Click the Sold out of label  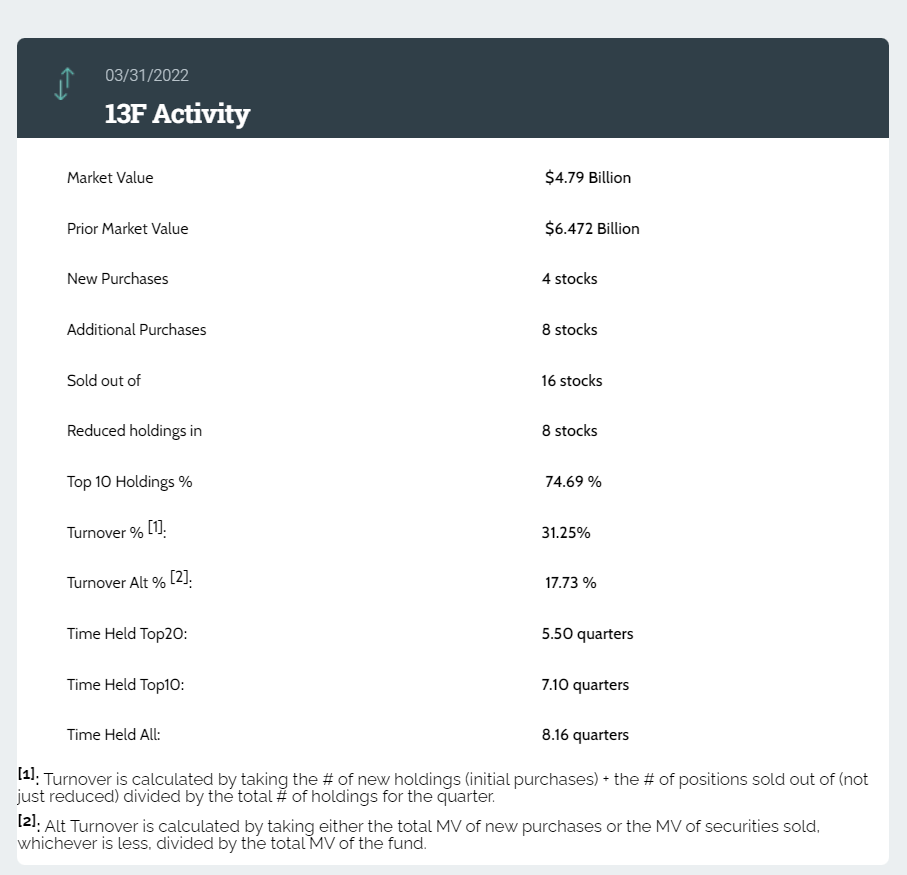click(104, 381)
